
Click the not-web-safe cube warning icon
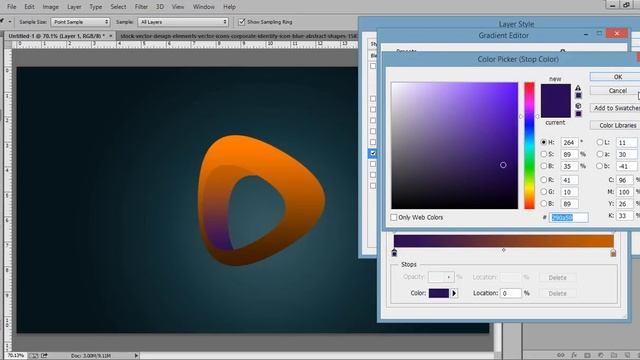pos(578,106)
